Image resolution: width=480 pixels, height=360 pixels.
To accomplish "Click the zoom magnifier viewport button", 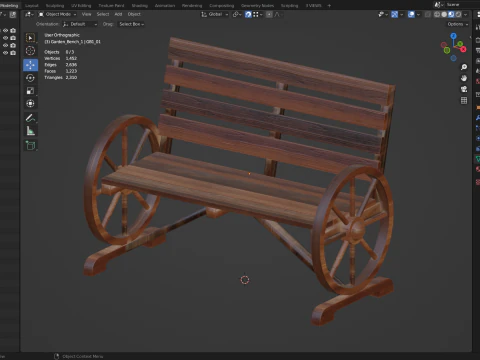I will 464,67.
